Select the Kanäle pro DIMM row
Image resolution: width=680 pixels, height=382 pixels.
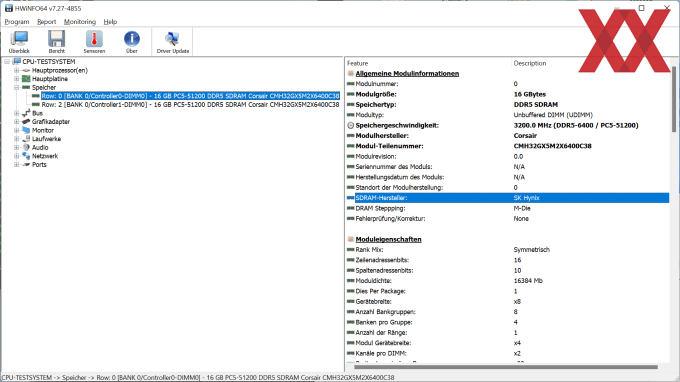click(x=508, y=354)
